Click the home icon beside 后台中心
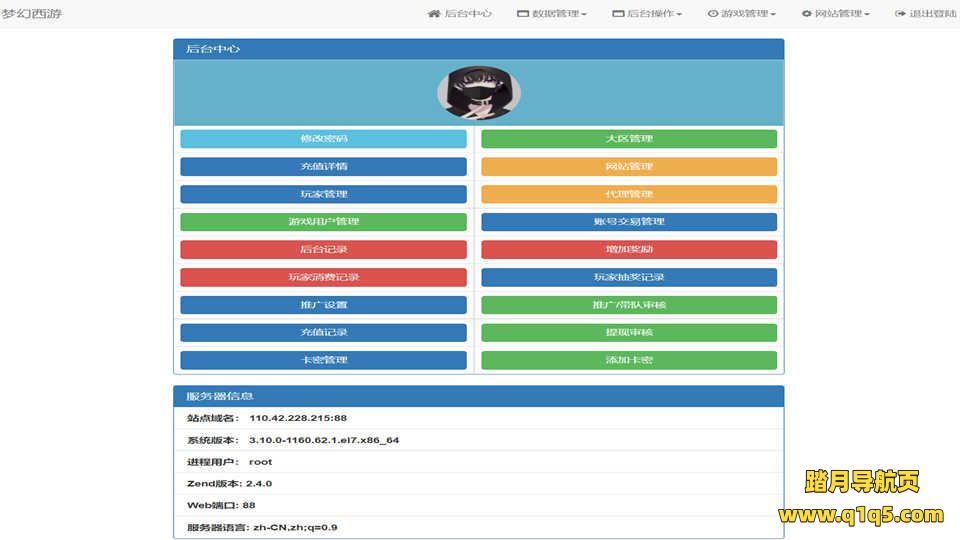960x540 pixels. [433, 14]
